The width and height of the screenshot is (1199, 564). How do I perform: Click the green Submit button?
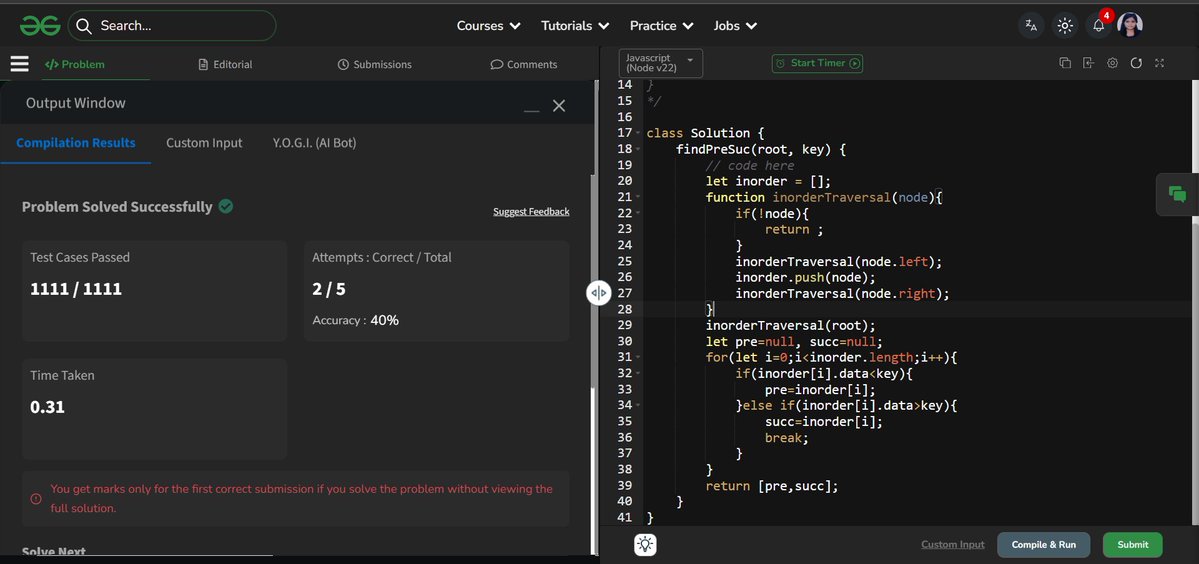[1132, 545]
